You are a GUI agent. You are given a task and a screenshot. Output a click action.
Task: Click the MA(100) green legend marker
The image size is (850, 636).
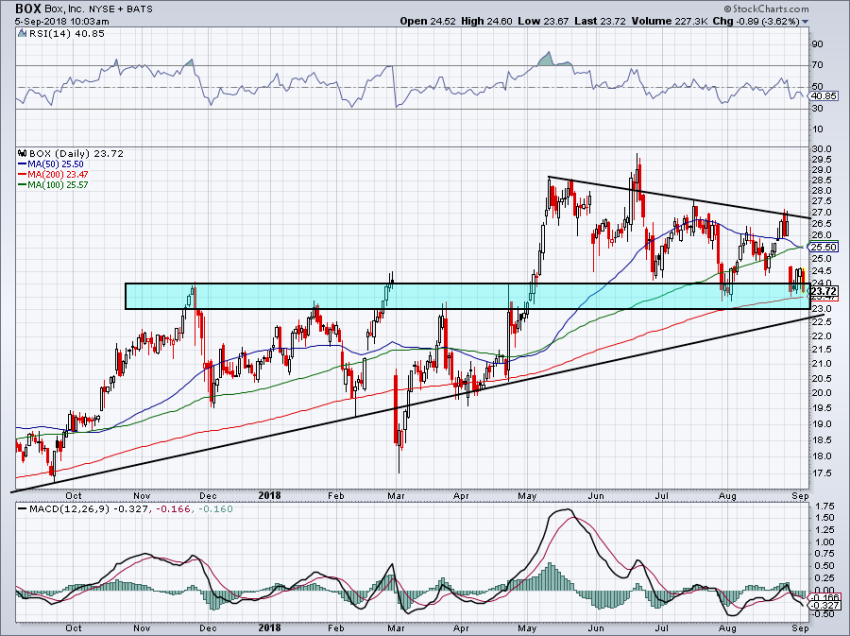20,185
